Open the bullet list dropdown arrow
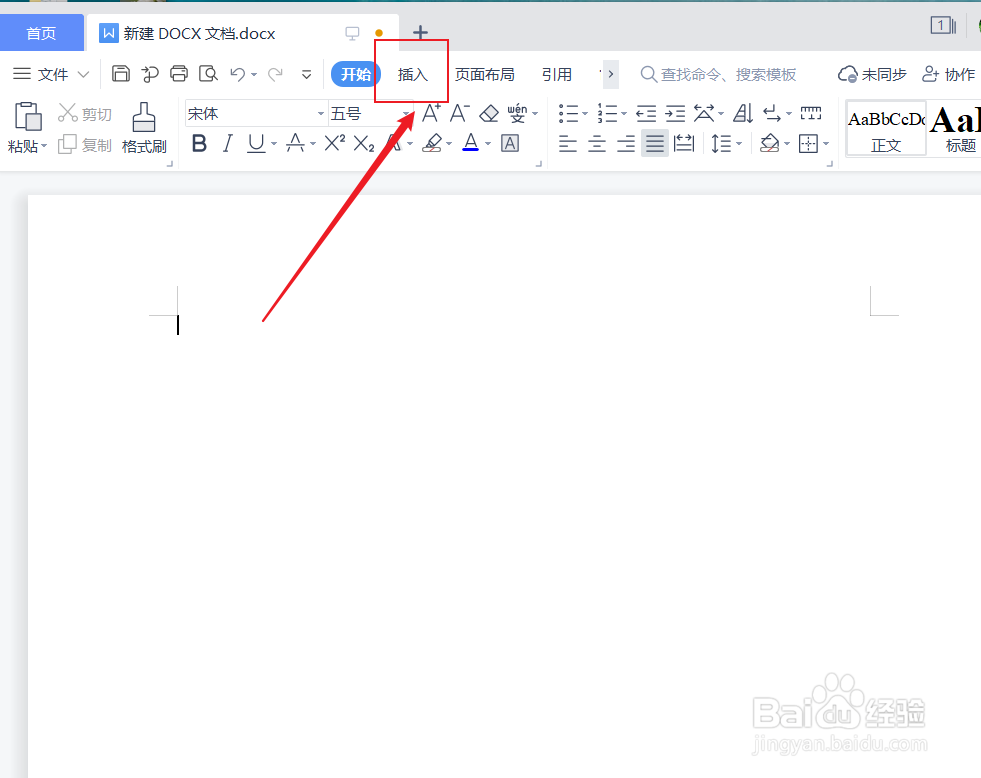981x778 pixels. [x=585, y=114]
